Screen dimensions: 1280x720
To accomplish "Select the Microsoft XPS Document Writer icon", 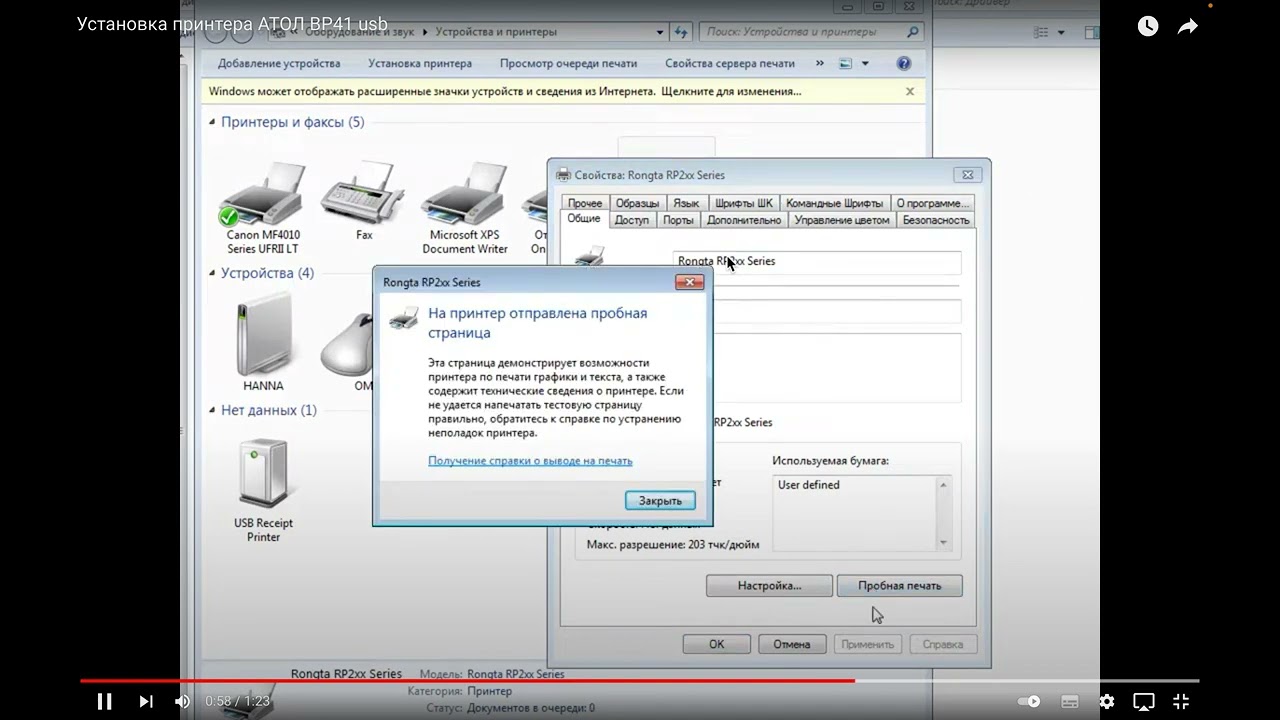I will 465,208.
